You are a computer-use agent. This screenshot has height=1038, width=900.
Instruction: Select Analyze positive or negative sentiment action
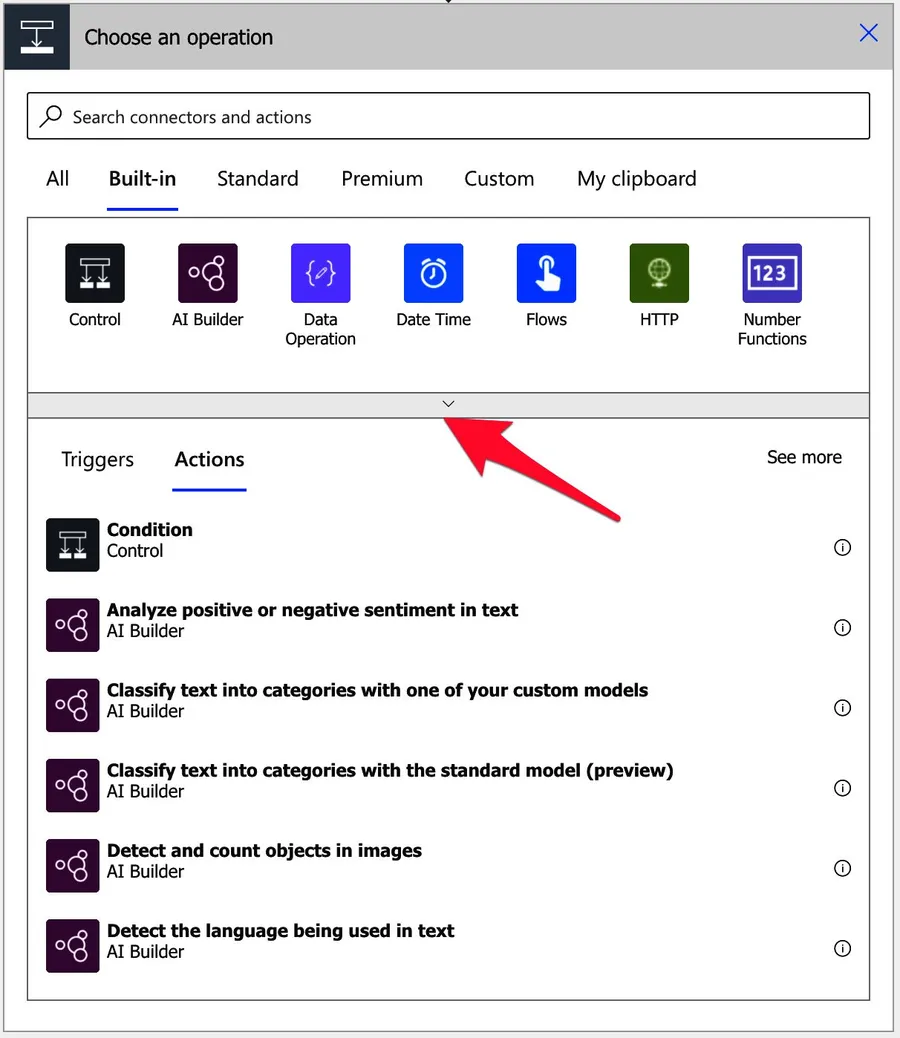[312, 620]
